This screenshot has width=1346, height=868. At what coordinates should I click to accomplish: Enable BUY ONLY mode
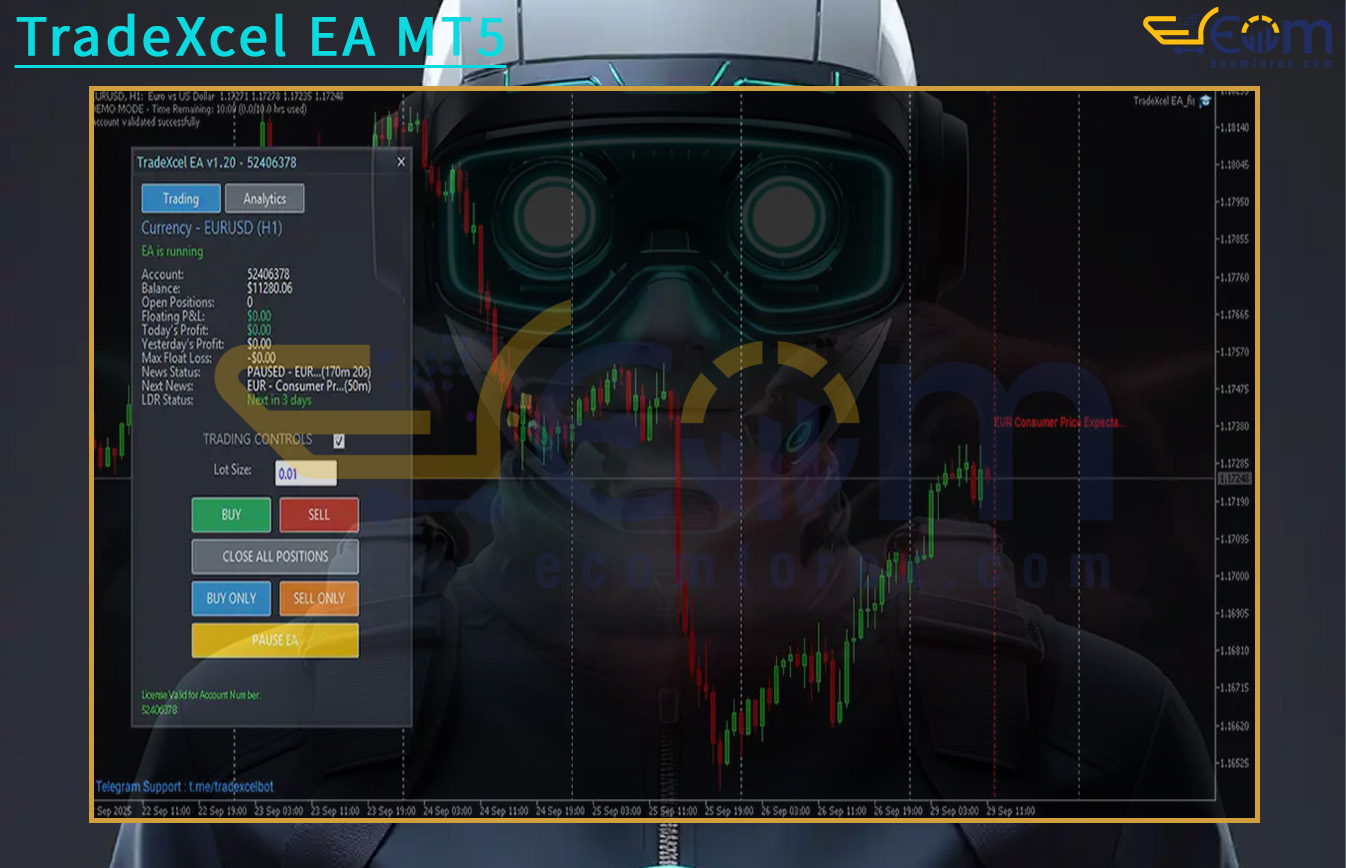pos(231,598)
